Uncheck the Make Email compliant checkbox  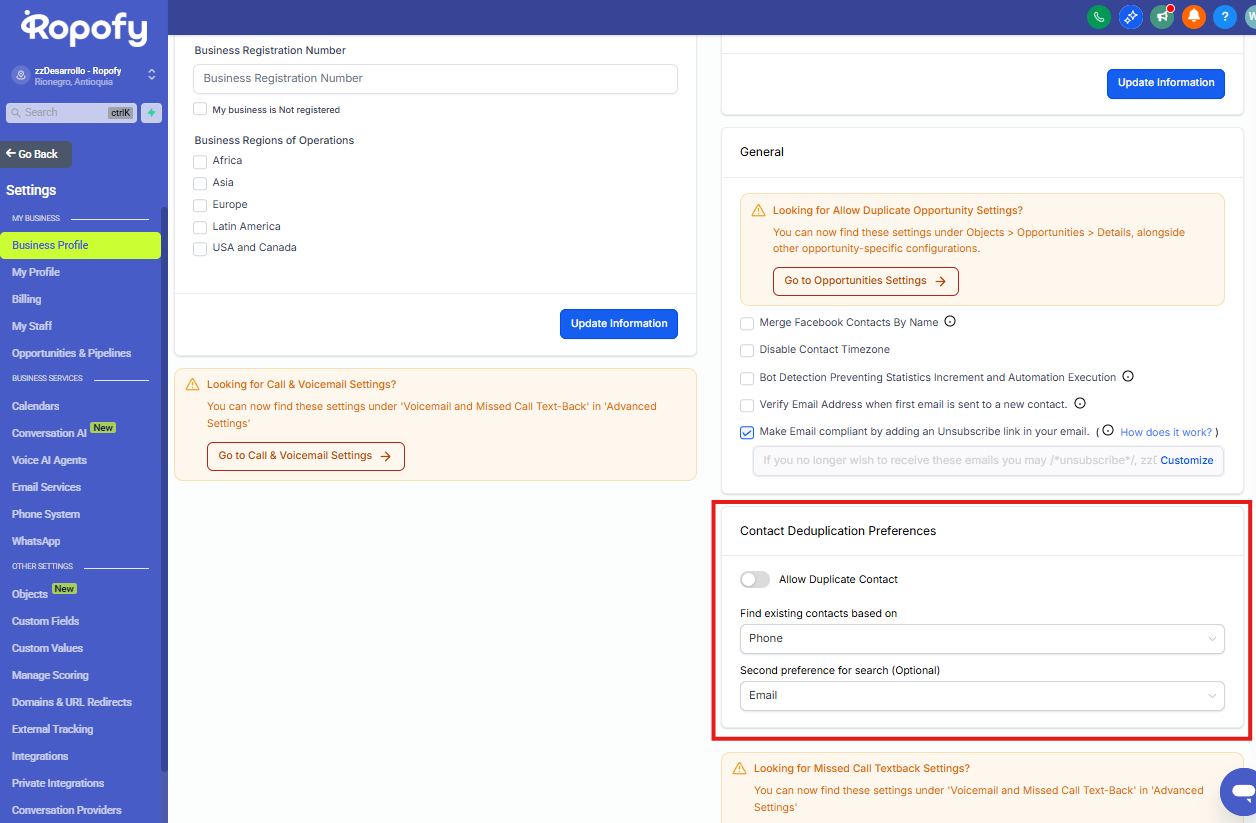pyautogui.click(x=747, y=433)
